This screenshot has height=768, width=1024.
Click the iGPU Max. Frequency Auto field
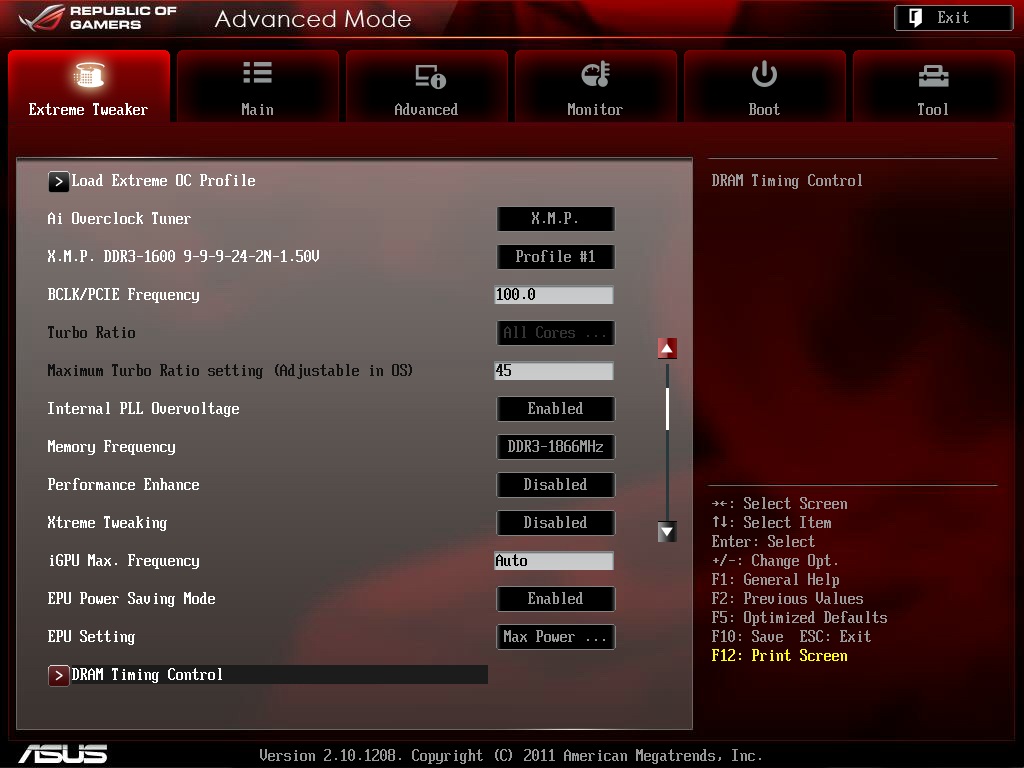tap(554, 561)
